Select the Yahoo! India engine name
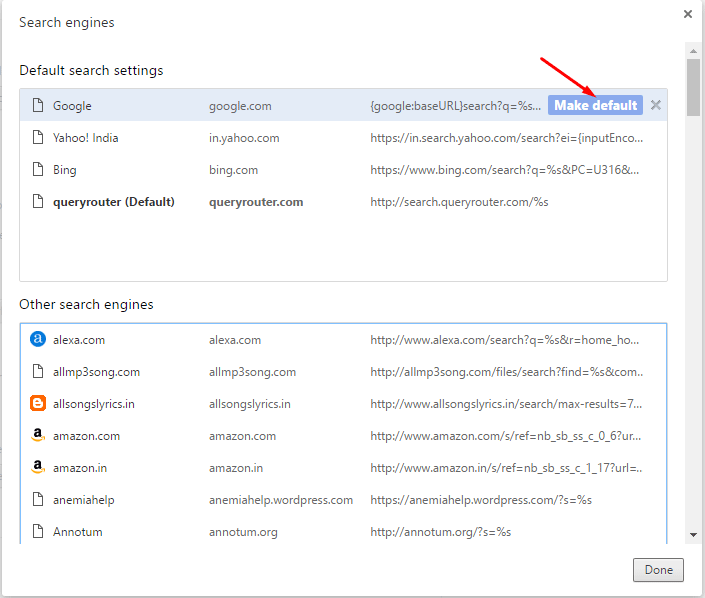Viewport: 705px width, 598px height. coord(85,138)
